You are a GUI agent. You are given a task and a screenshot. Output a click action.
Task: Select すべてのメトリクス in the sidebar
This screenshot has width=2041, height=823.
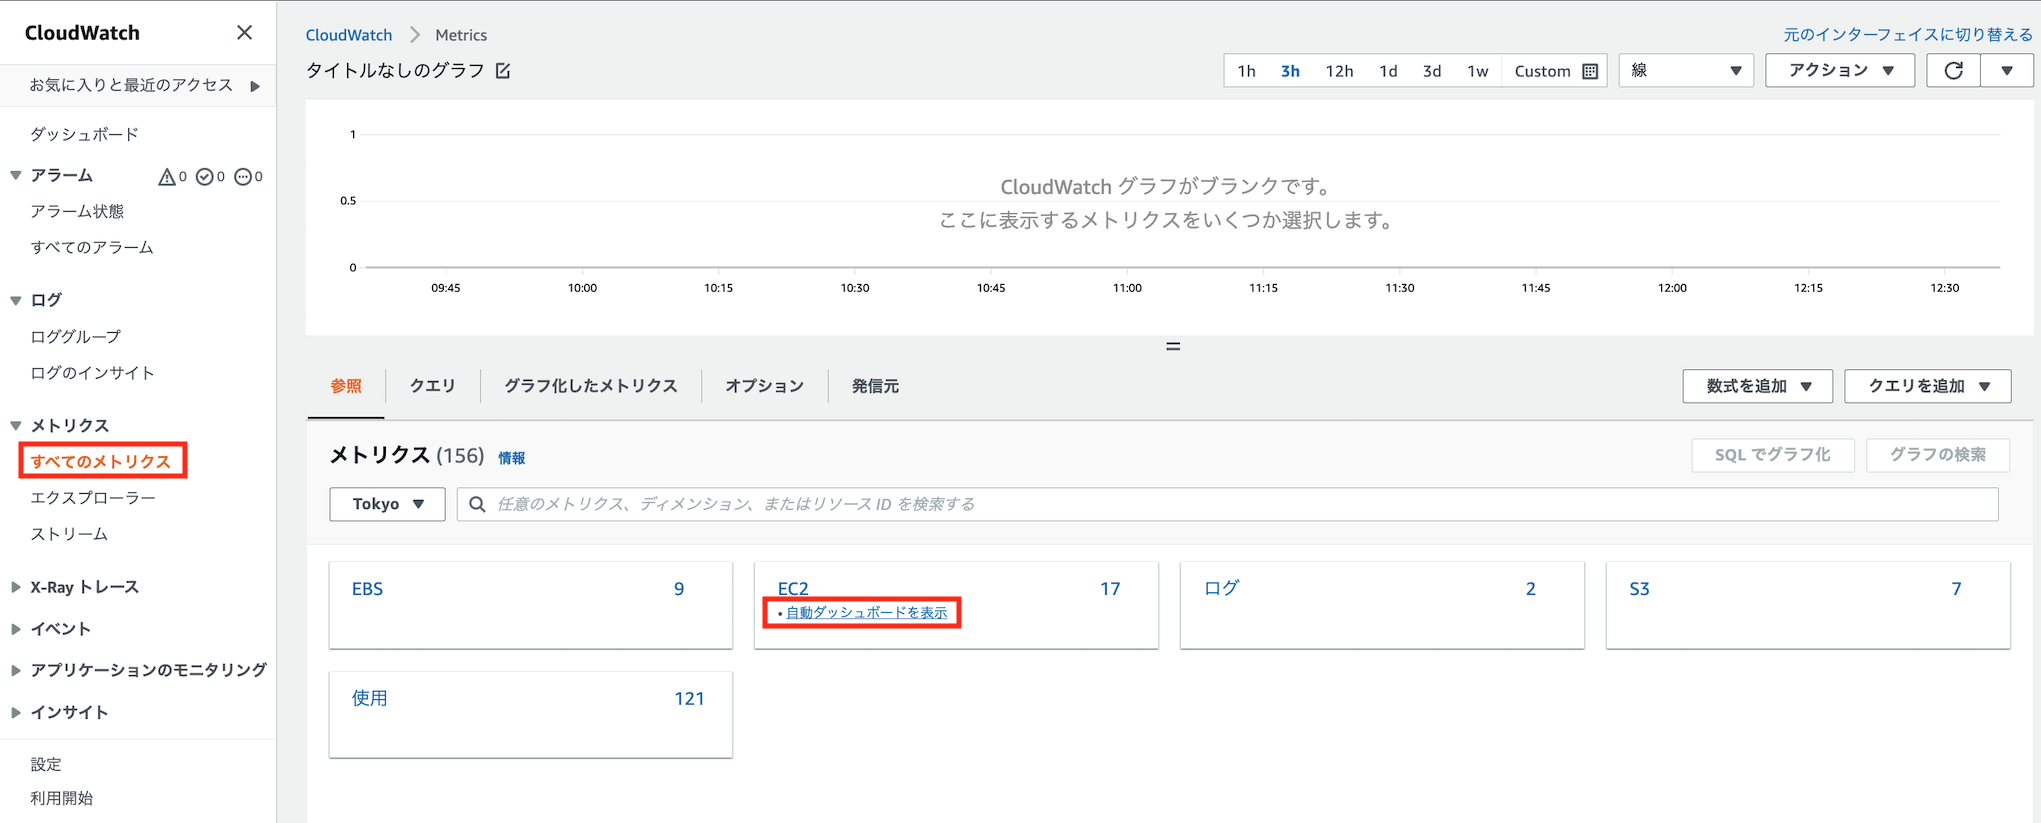pyautogui.click(x=101, y=461)
